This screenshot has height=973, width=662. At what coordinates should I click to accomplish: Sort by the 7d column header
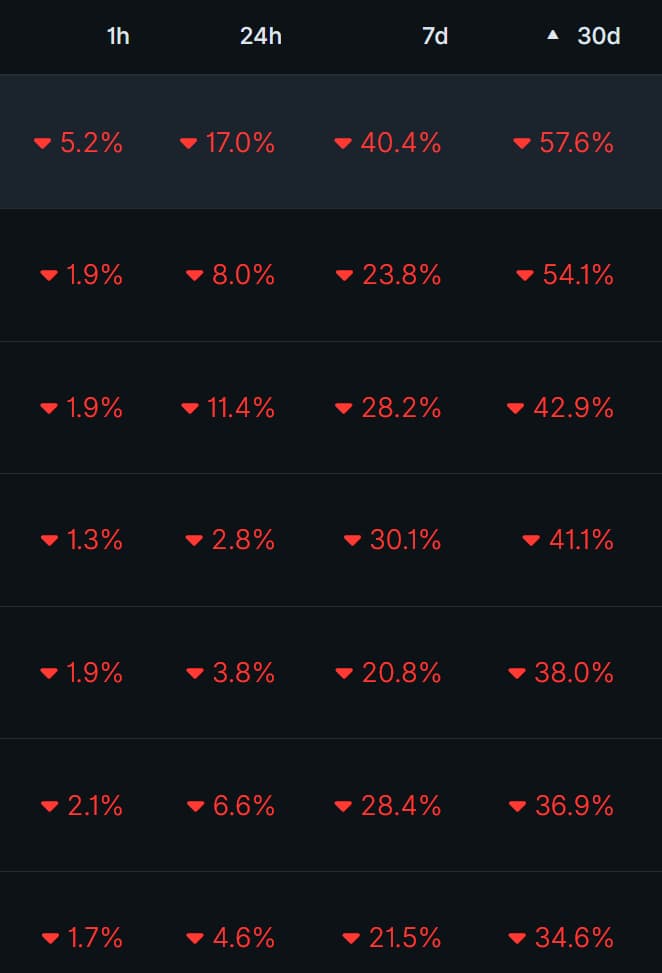(x=435, y=37)
